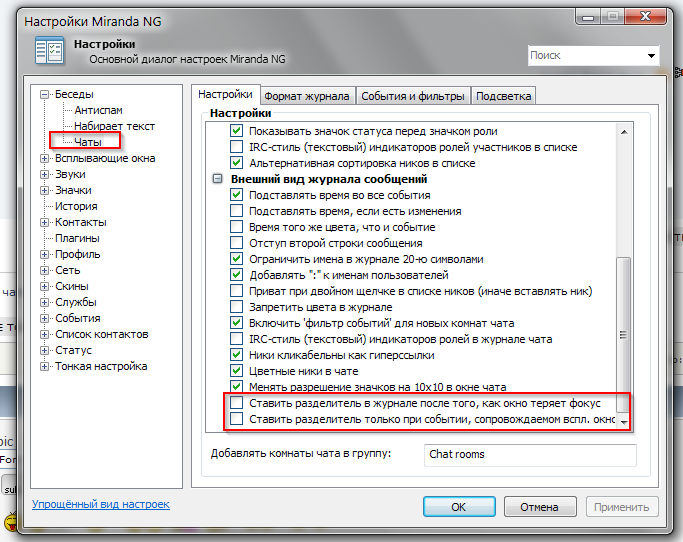Viewport: 683px width, 542px height.
Task: Uncheck Подставлять время во все события
Action: tap(237, 195)
